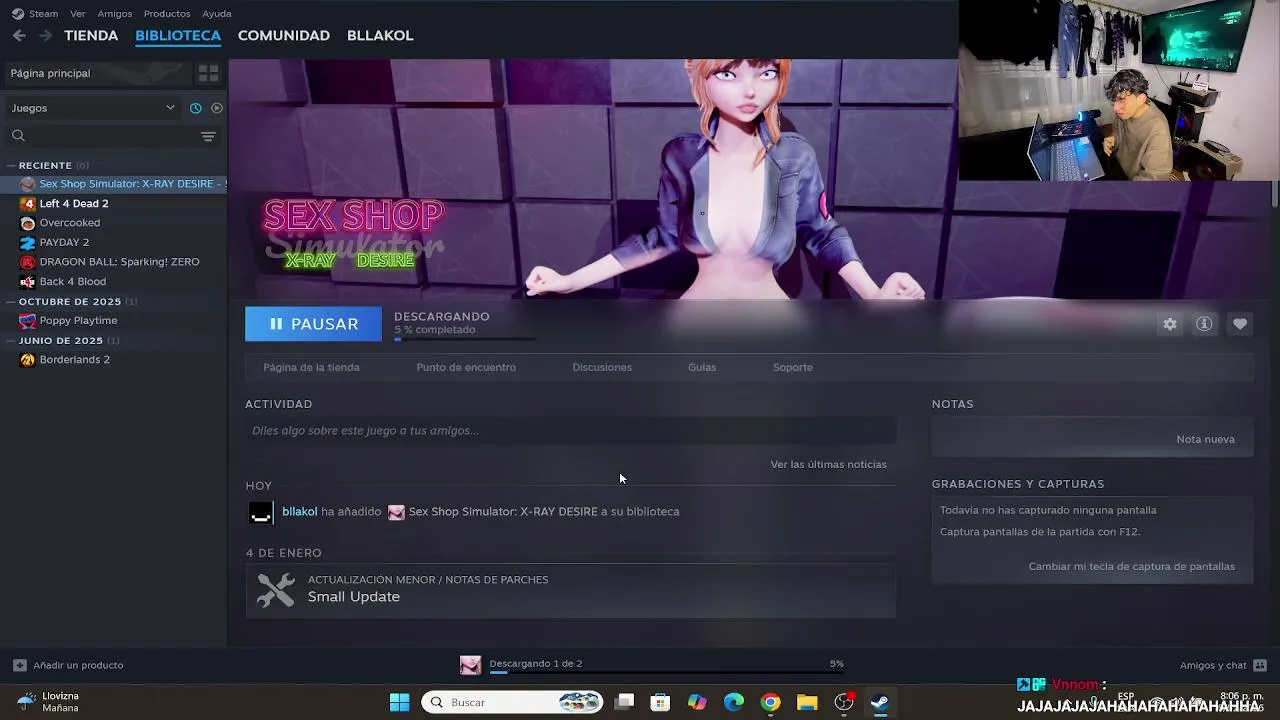The width and height of the screenshot is (1280, 720).
Task: Click Ver las últimas noticias
Action: pos(828,464)
